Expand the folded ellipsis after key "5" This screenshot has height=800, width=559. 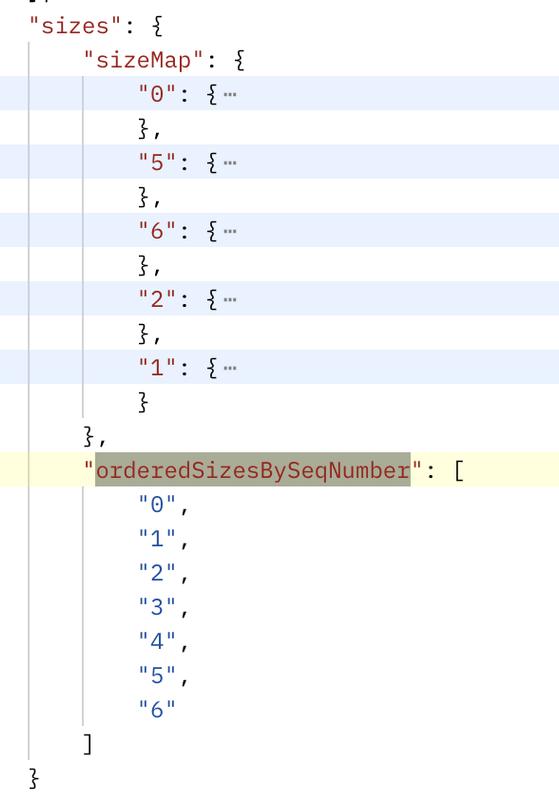230,163
